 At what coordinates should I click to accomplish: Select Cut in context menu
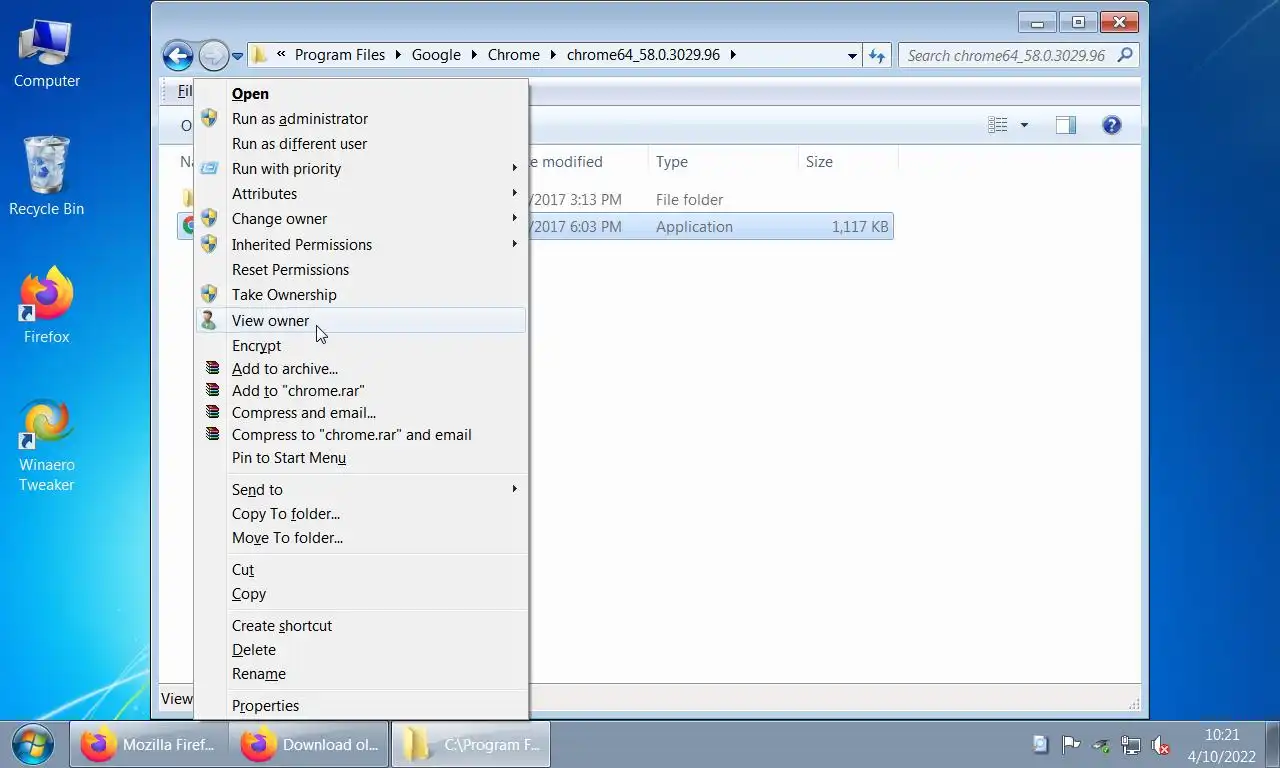(x=361, y=569)
